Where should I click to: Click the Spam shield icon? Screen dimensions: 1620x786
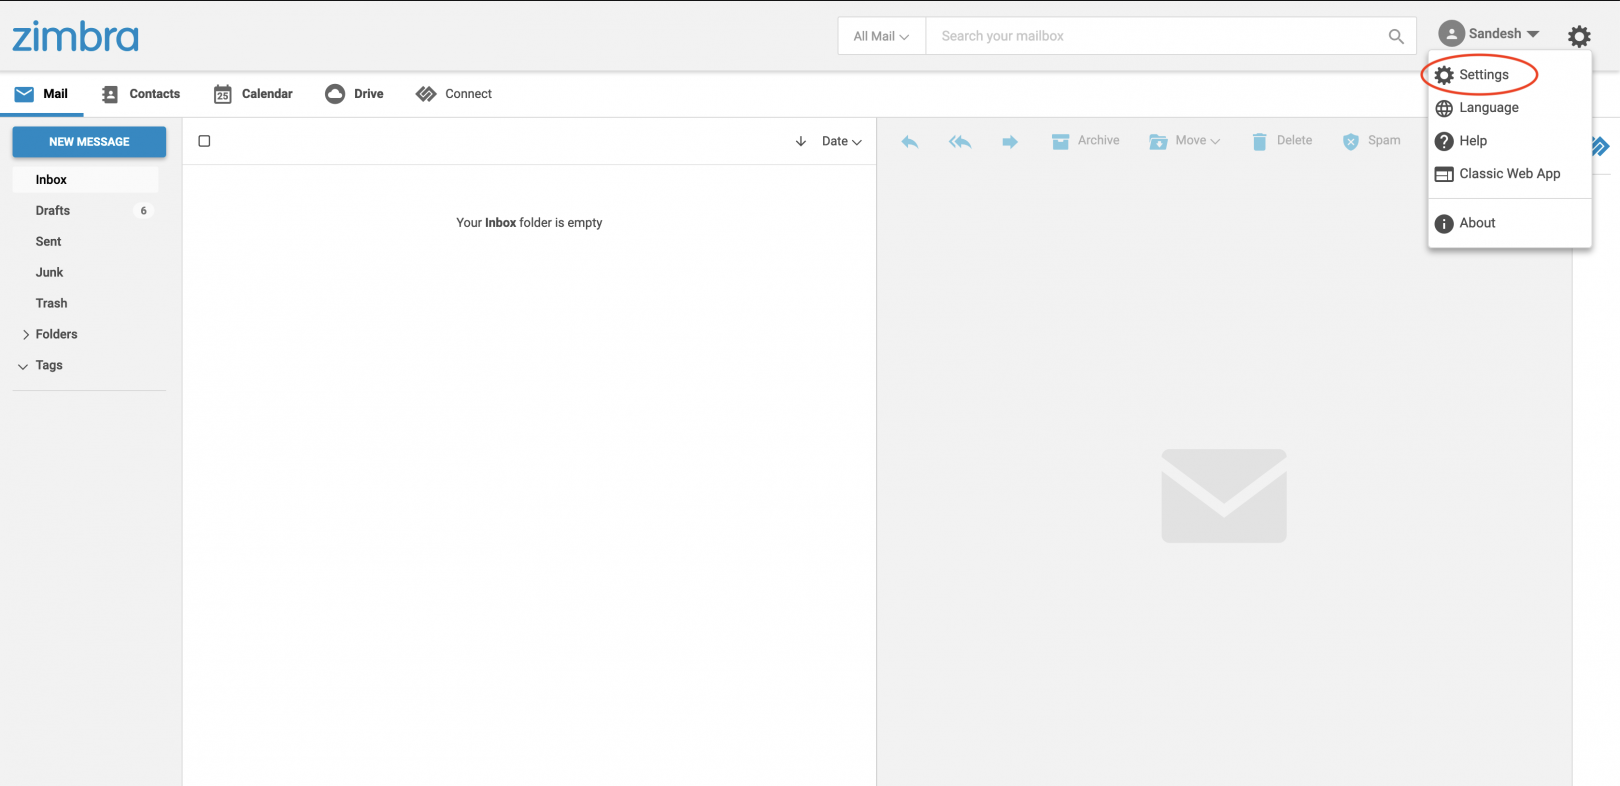1351,142
